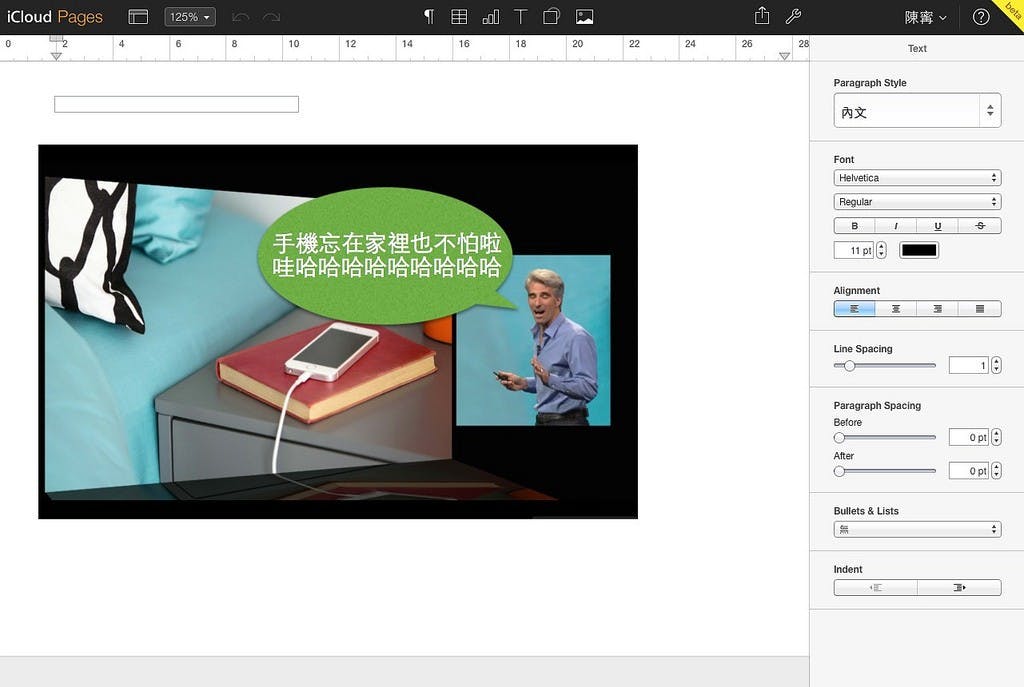Viewport: 1024px width, 687px height.
Task: Toggle italic formatting
Action: pyautogui.click(x=896, y=226)
